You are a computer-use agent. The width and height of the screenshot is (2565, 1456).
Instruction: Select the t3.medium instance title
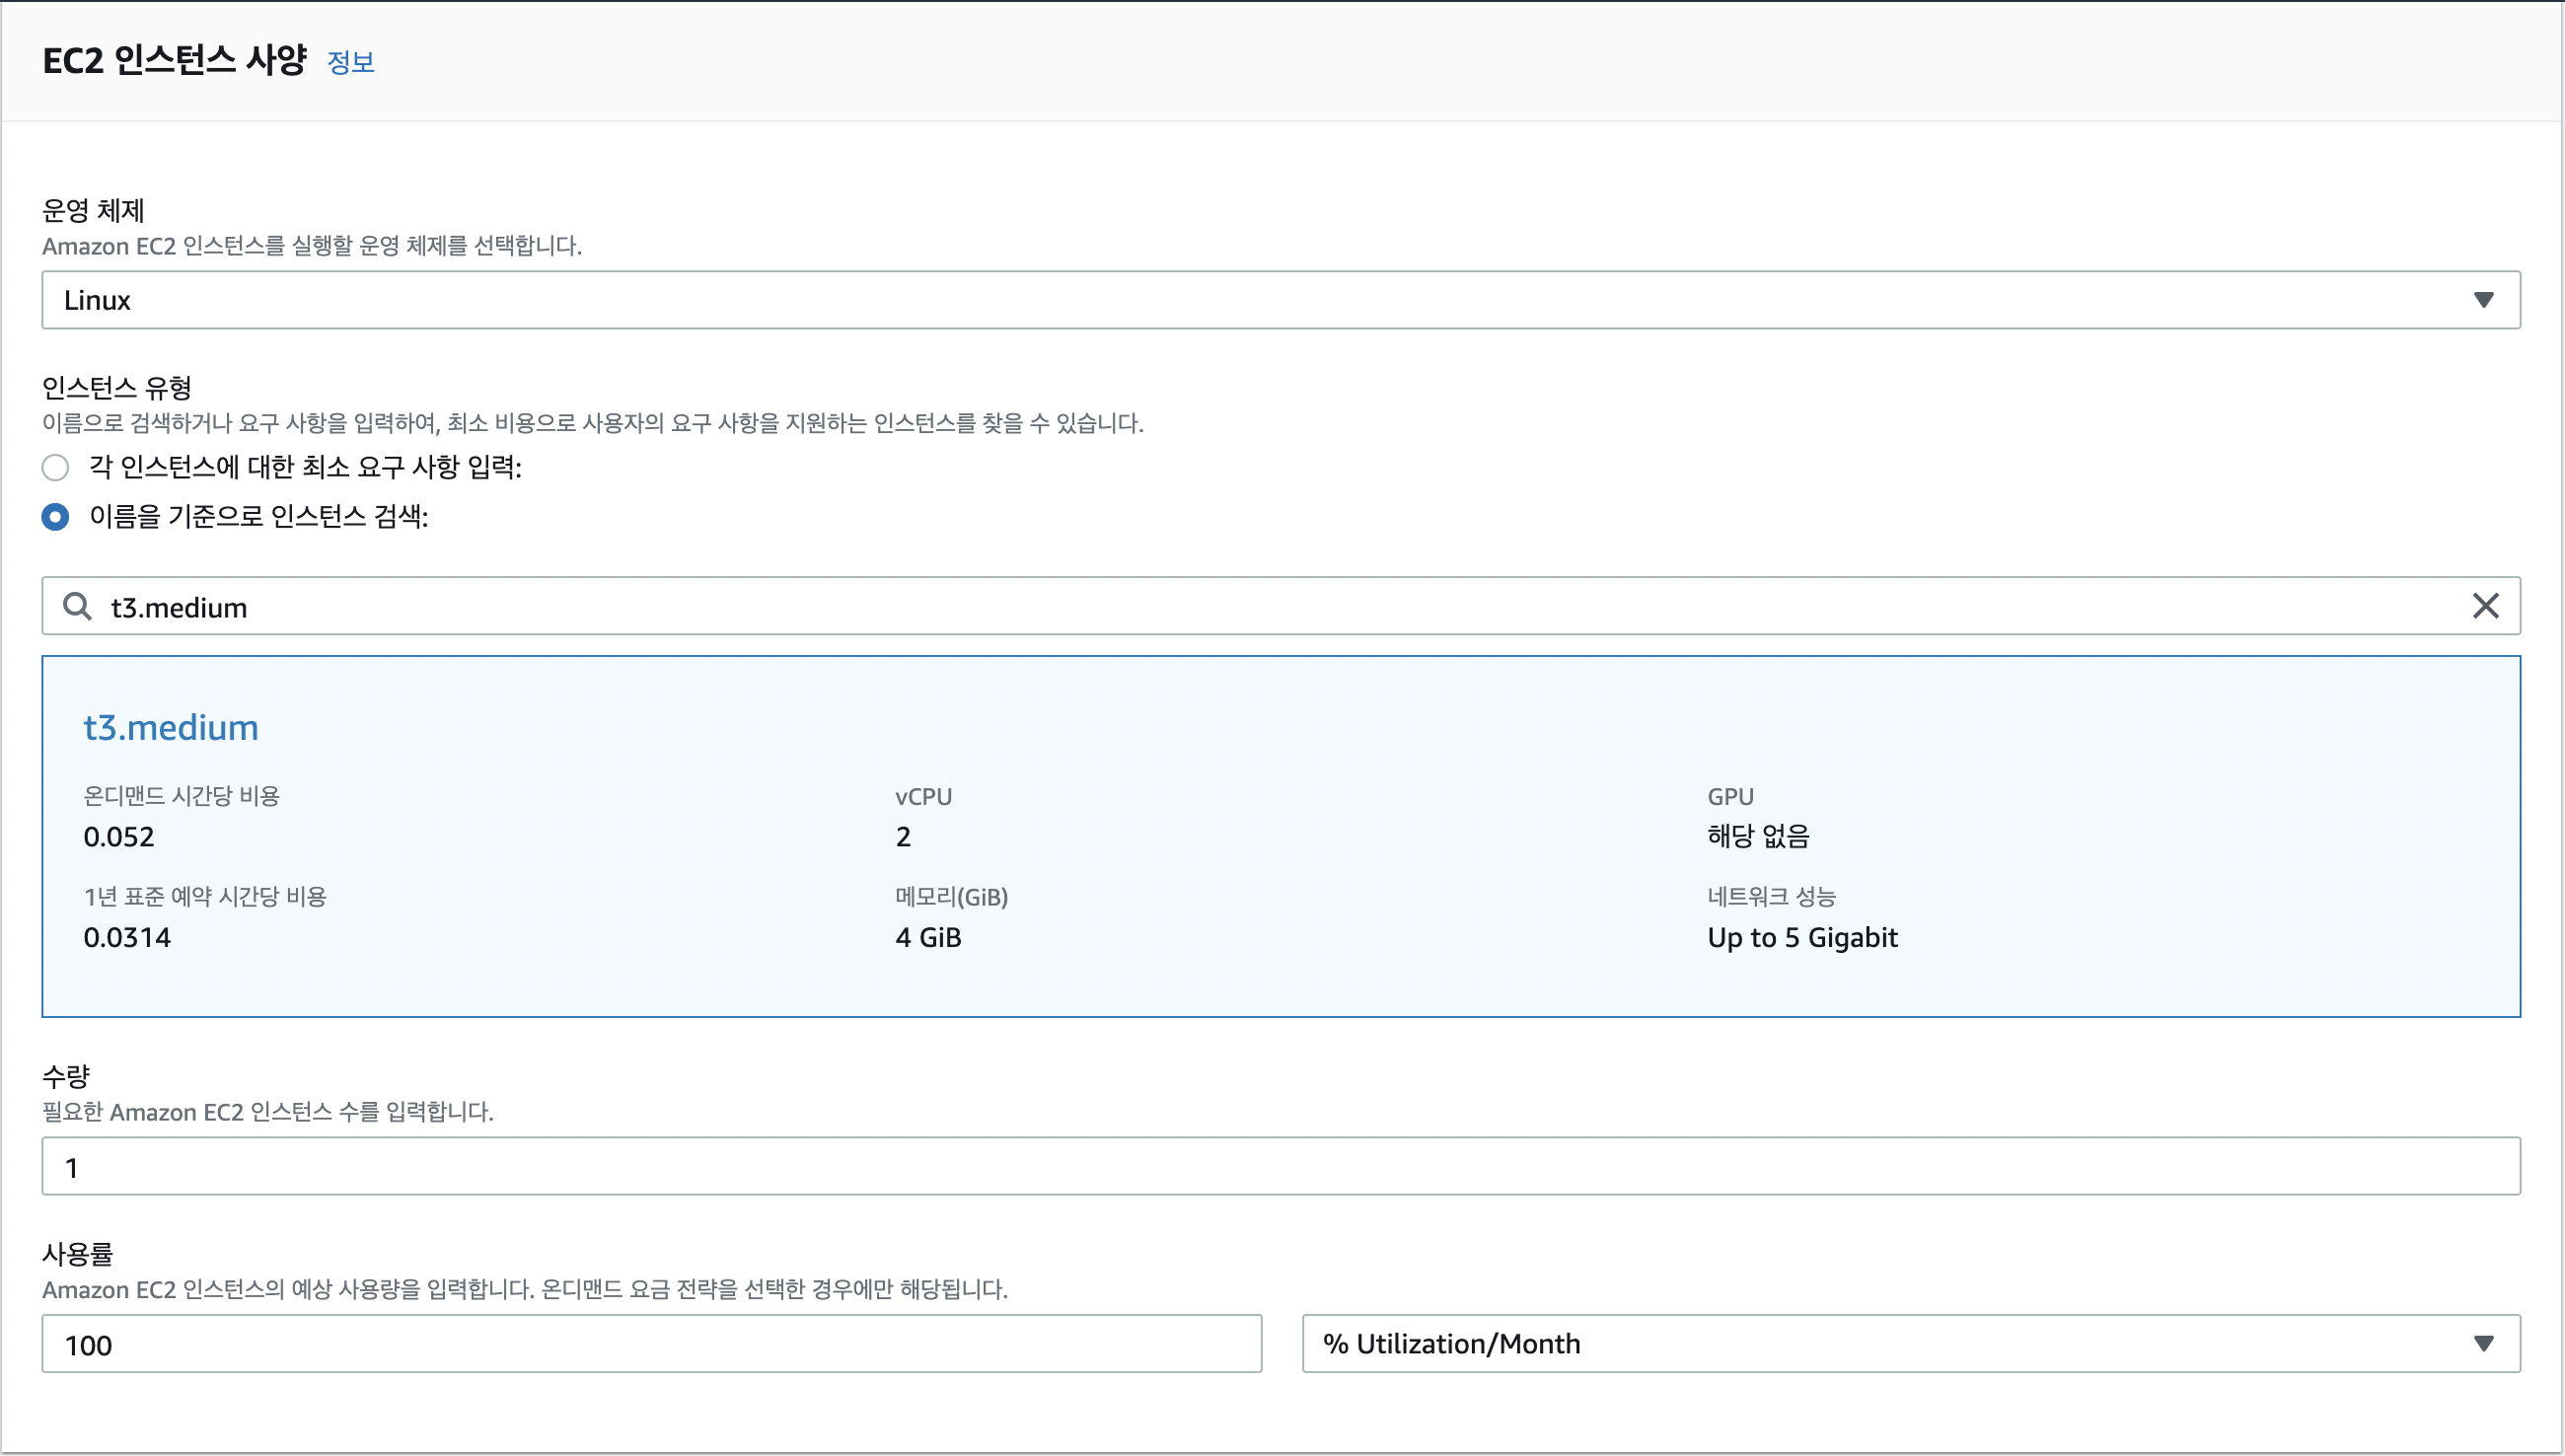tap(171, 727)
